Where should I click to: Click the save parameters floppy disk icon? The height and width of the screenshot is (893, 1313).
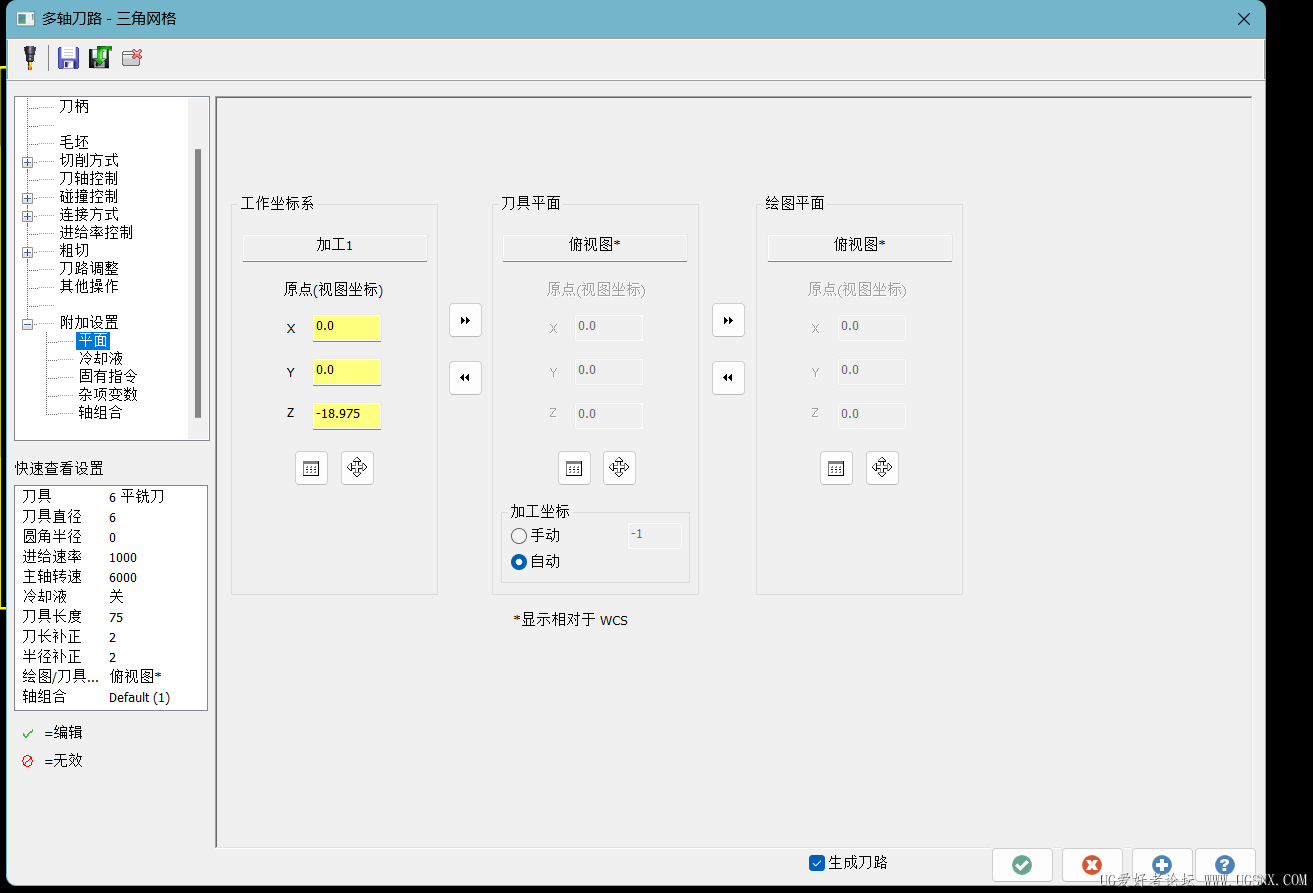click(x=68, y=58)
